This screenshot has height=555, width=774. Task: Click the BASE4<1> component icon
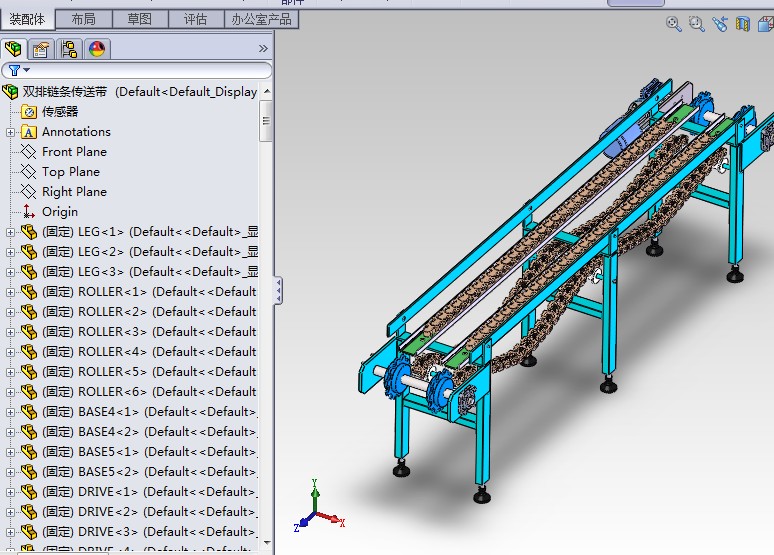(x=29, y=412)
